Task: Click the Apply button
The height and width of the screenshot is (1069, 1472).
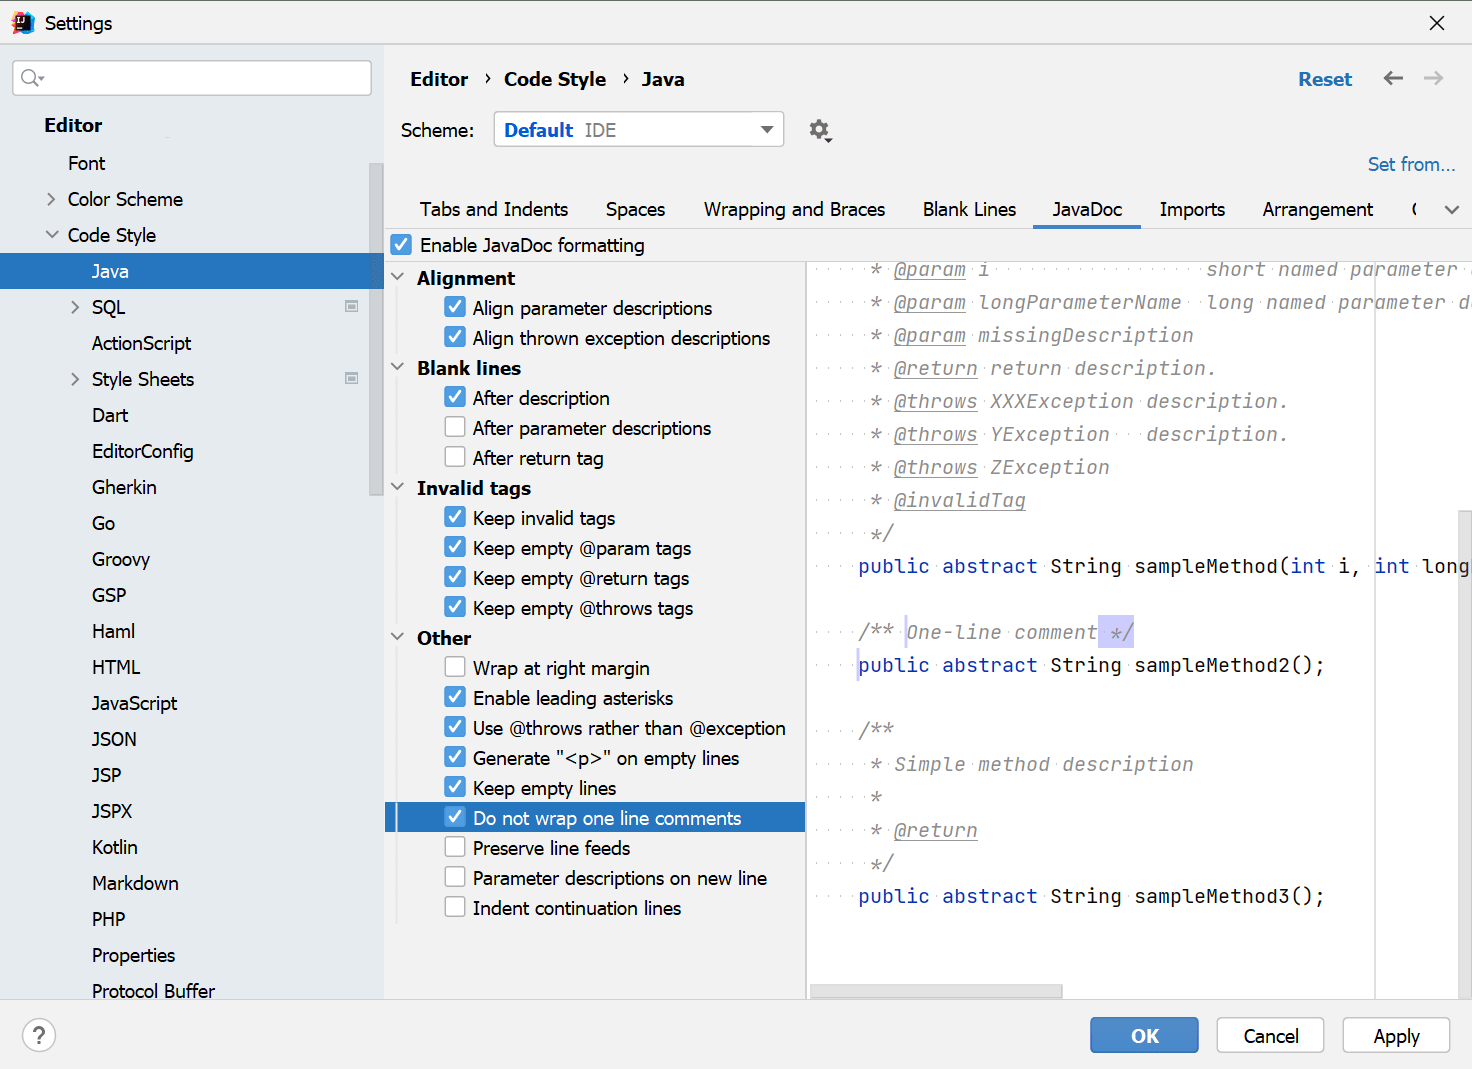Action: click(x=1396, y=1036)
